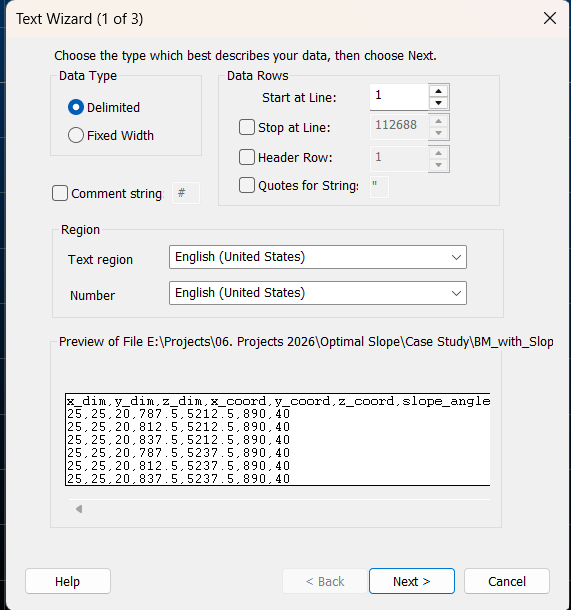Screen dimensions: 571x610
Task: Click the preview scroll left arrow
Action: [79, 509]
